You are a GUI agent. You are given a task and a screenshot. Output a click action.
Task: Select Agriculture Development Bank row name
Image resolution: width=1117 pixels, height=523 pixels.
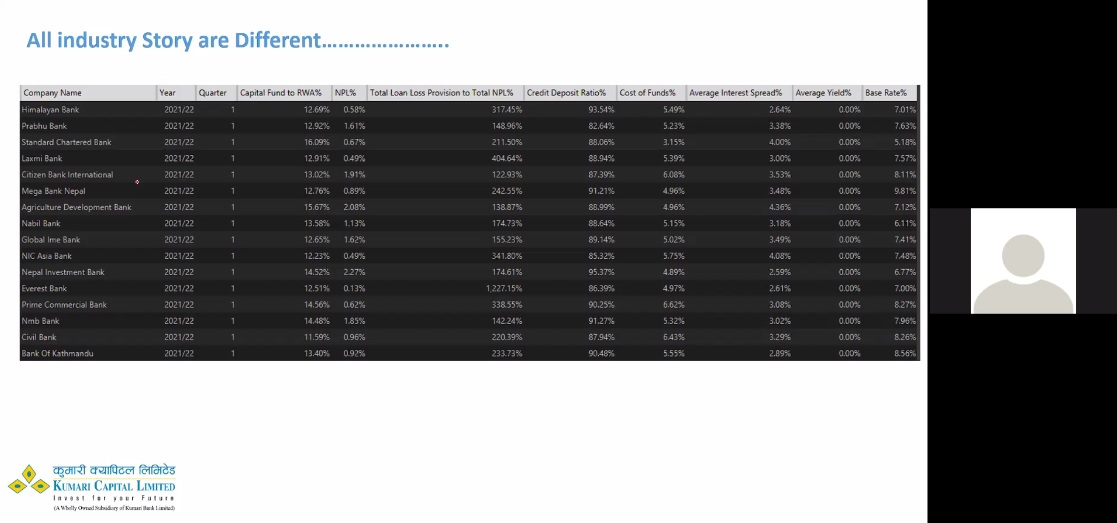tap(76, 207)
